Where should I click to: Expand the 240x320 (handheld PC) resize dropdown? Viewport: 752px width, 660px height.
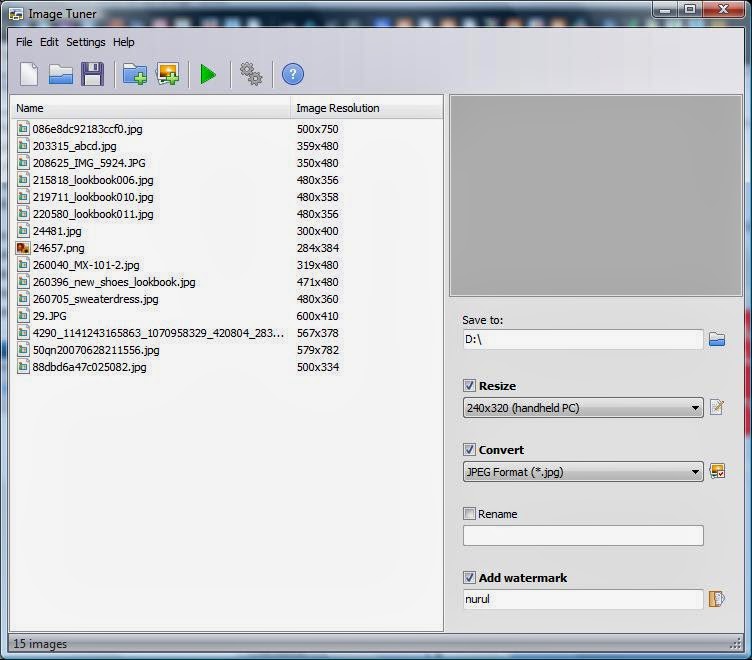pos(583,408)
